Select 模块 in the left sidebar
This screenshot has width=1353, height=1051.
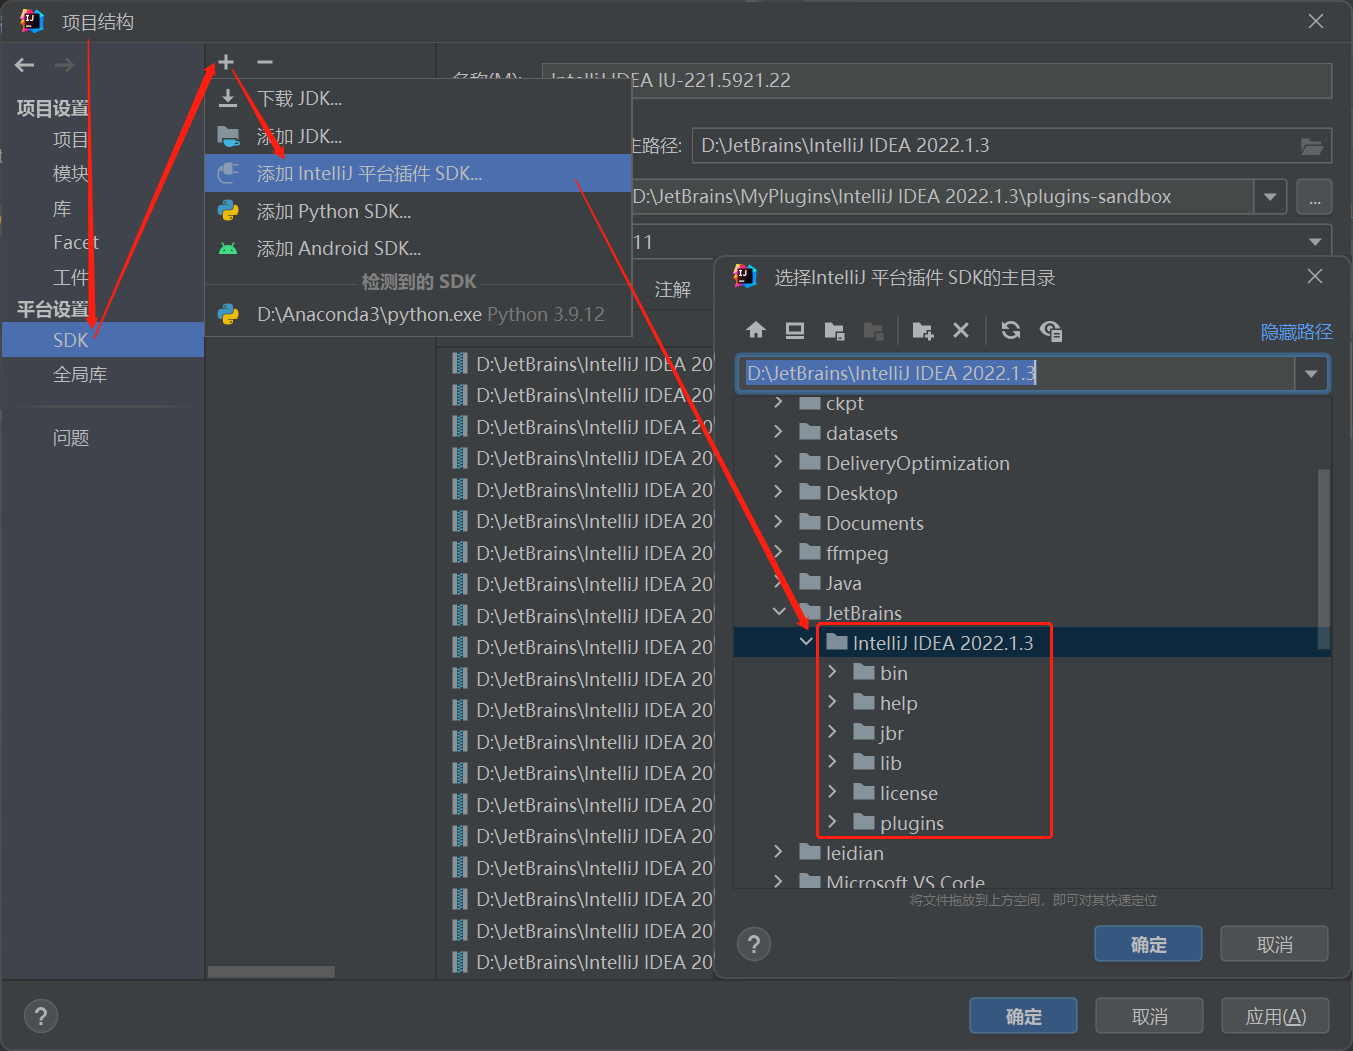[x=71, y=174]
